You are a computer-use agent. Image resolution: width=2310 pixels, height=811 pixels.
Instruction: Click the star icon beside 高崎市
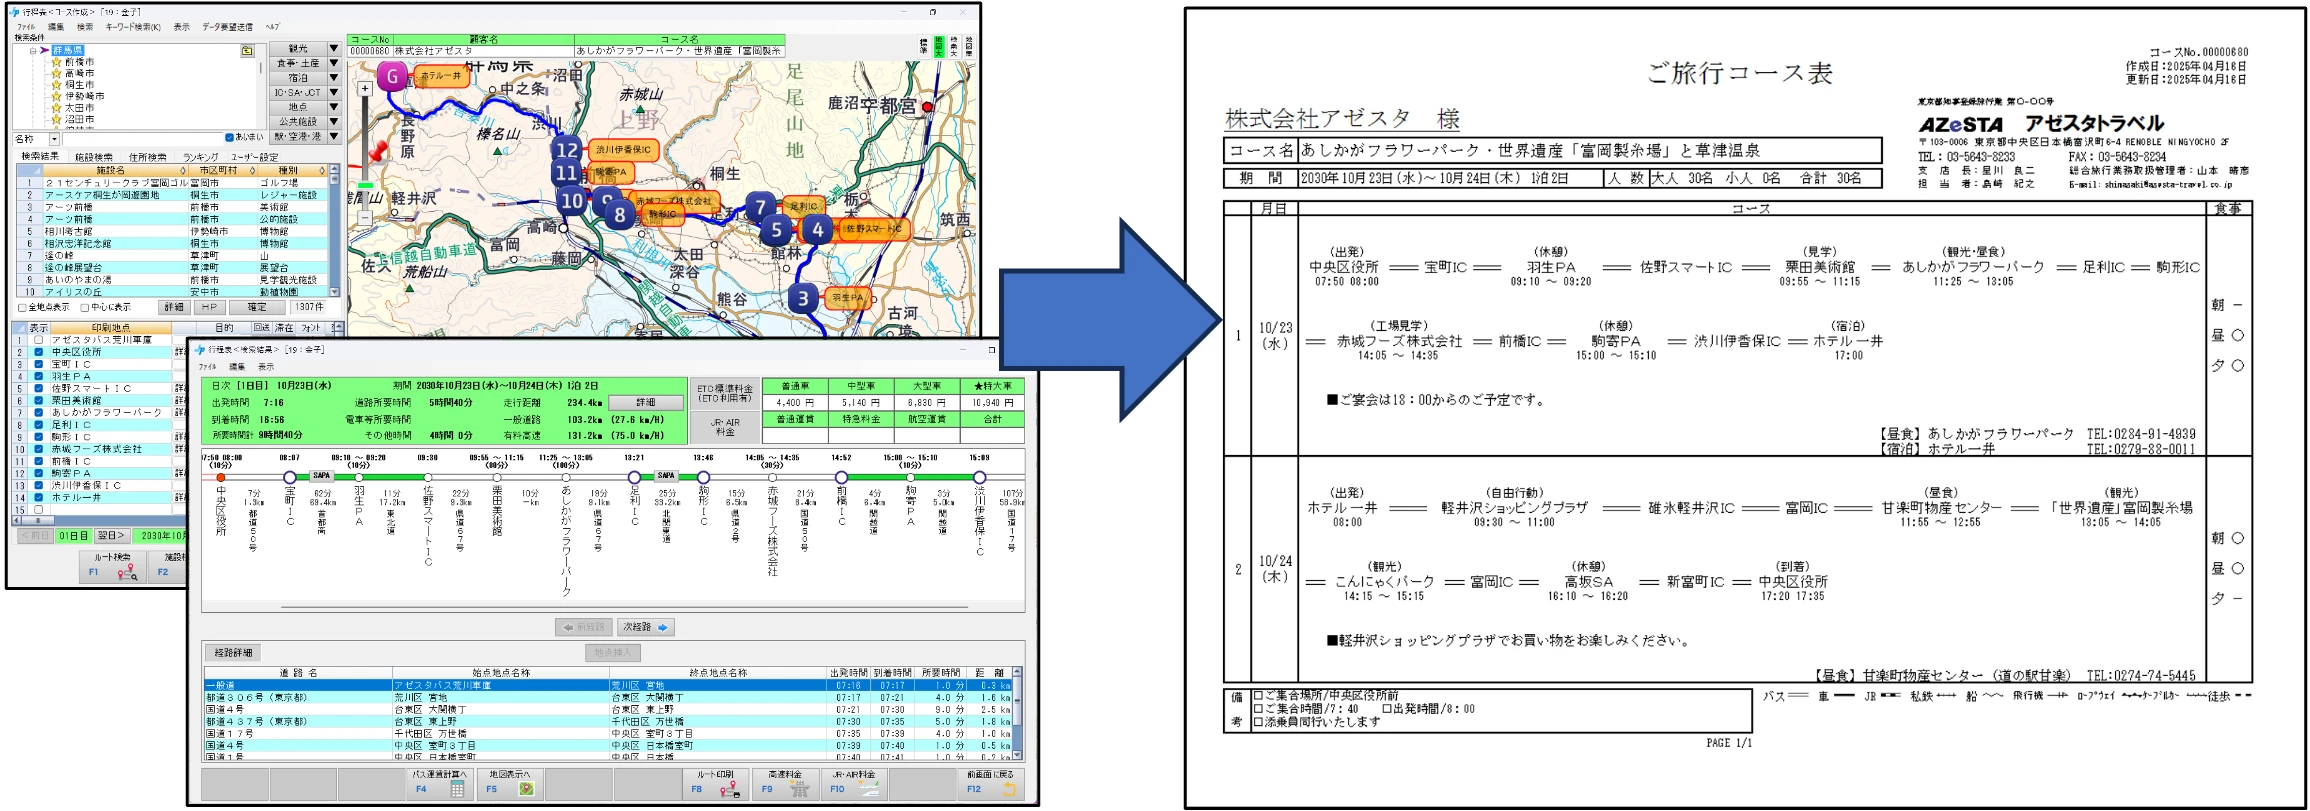point(56,73)
